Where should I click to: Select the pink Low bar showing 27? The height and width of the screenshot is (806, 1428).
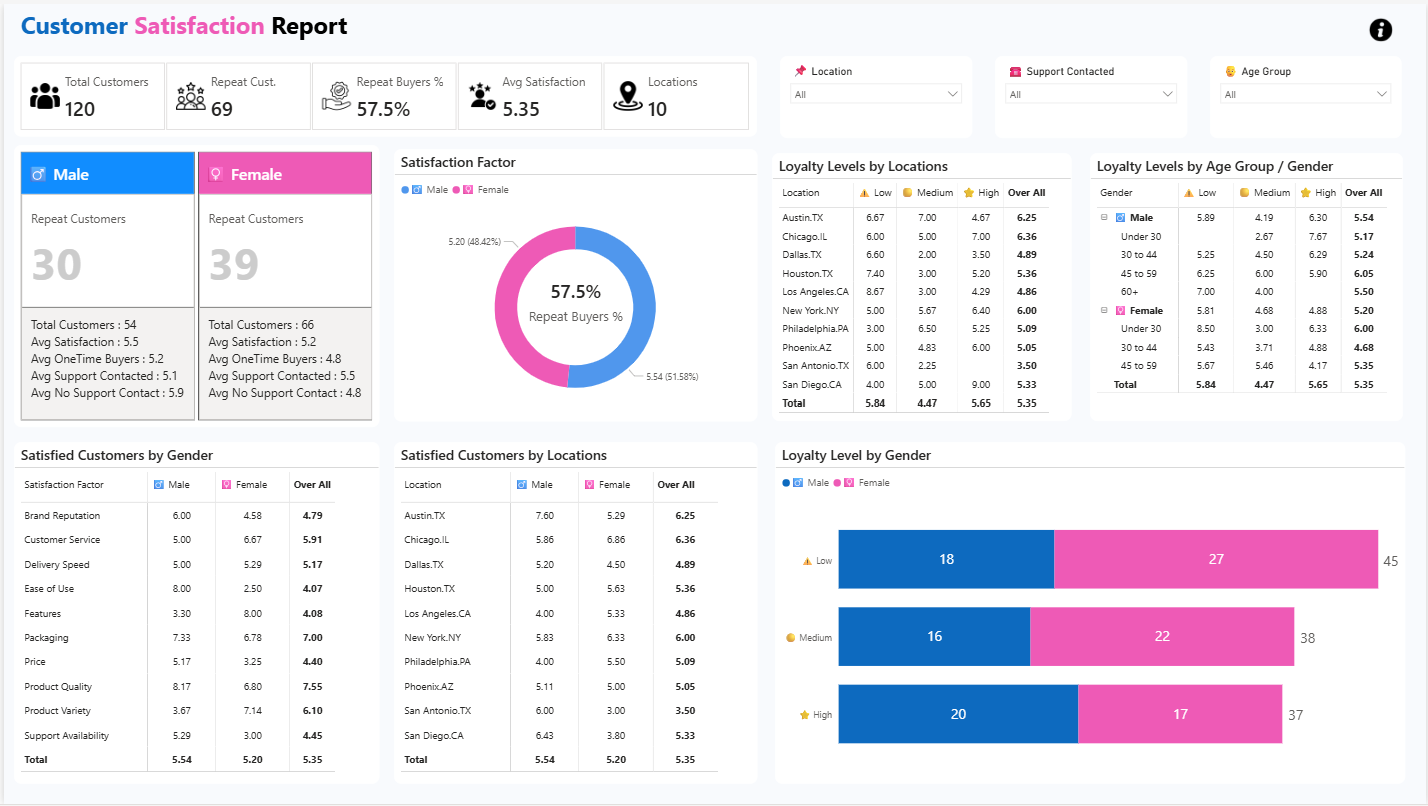tap(1216, 559)
